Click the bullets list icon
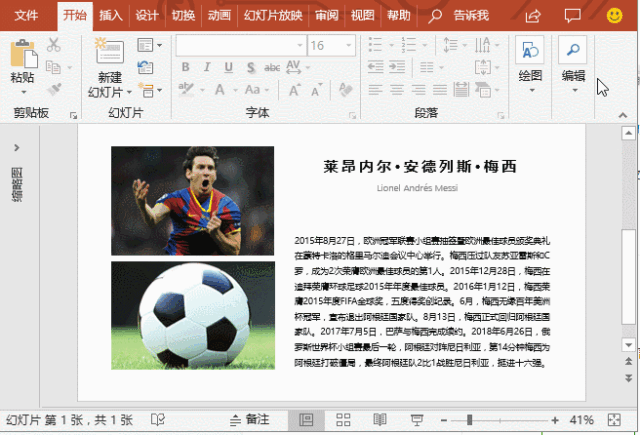This screenshot has height=435, width=640. coord(375,44)
